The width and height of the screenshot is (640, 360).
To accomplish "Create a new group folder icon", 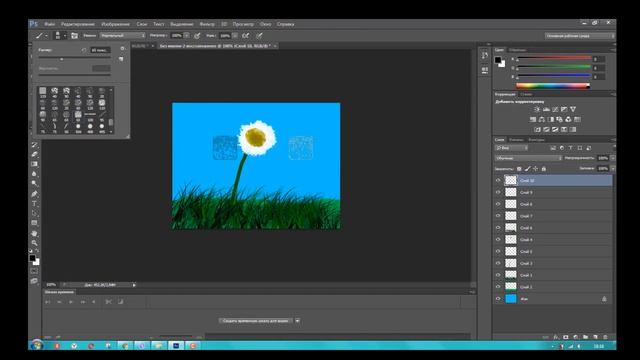I will point(586,337).
